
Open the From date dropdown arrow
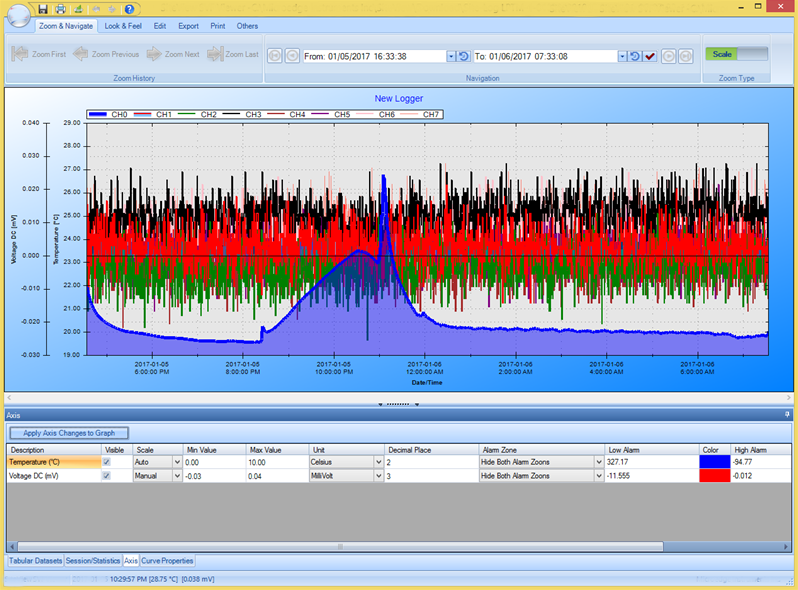coord(451,57)
